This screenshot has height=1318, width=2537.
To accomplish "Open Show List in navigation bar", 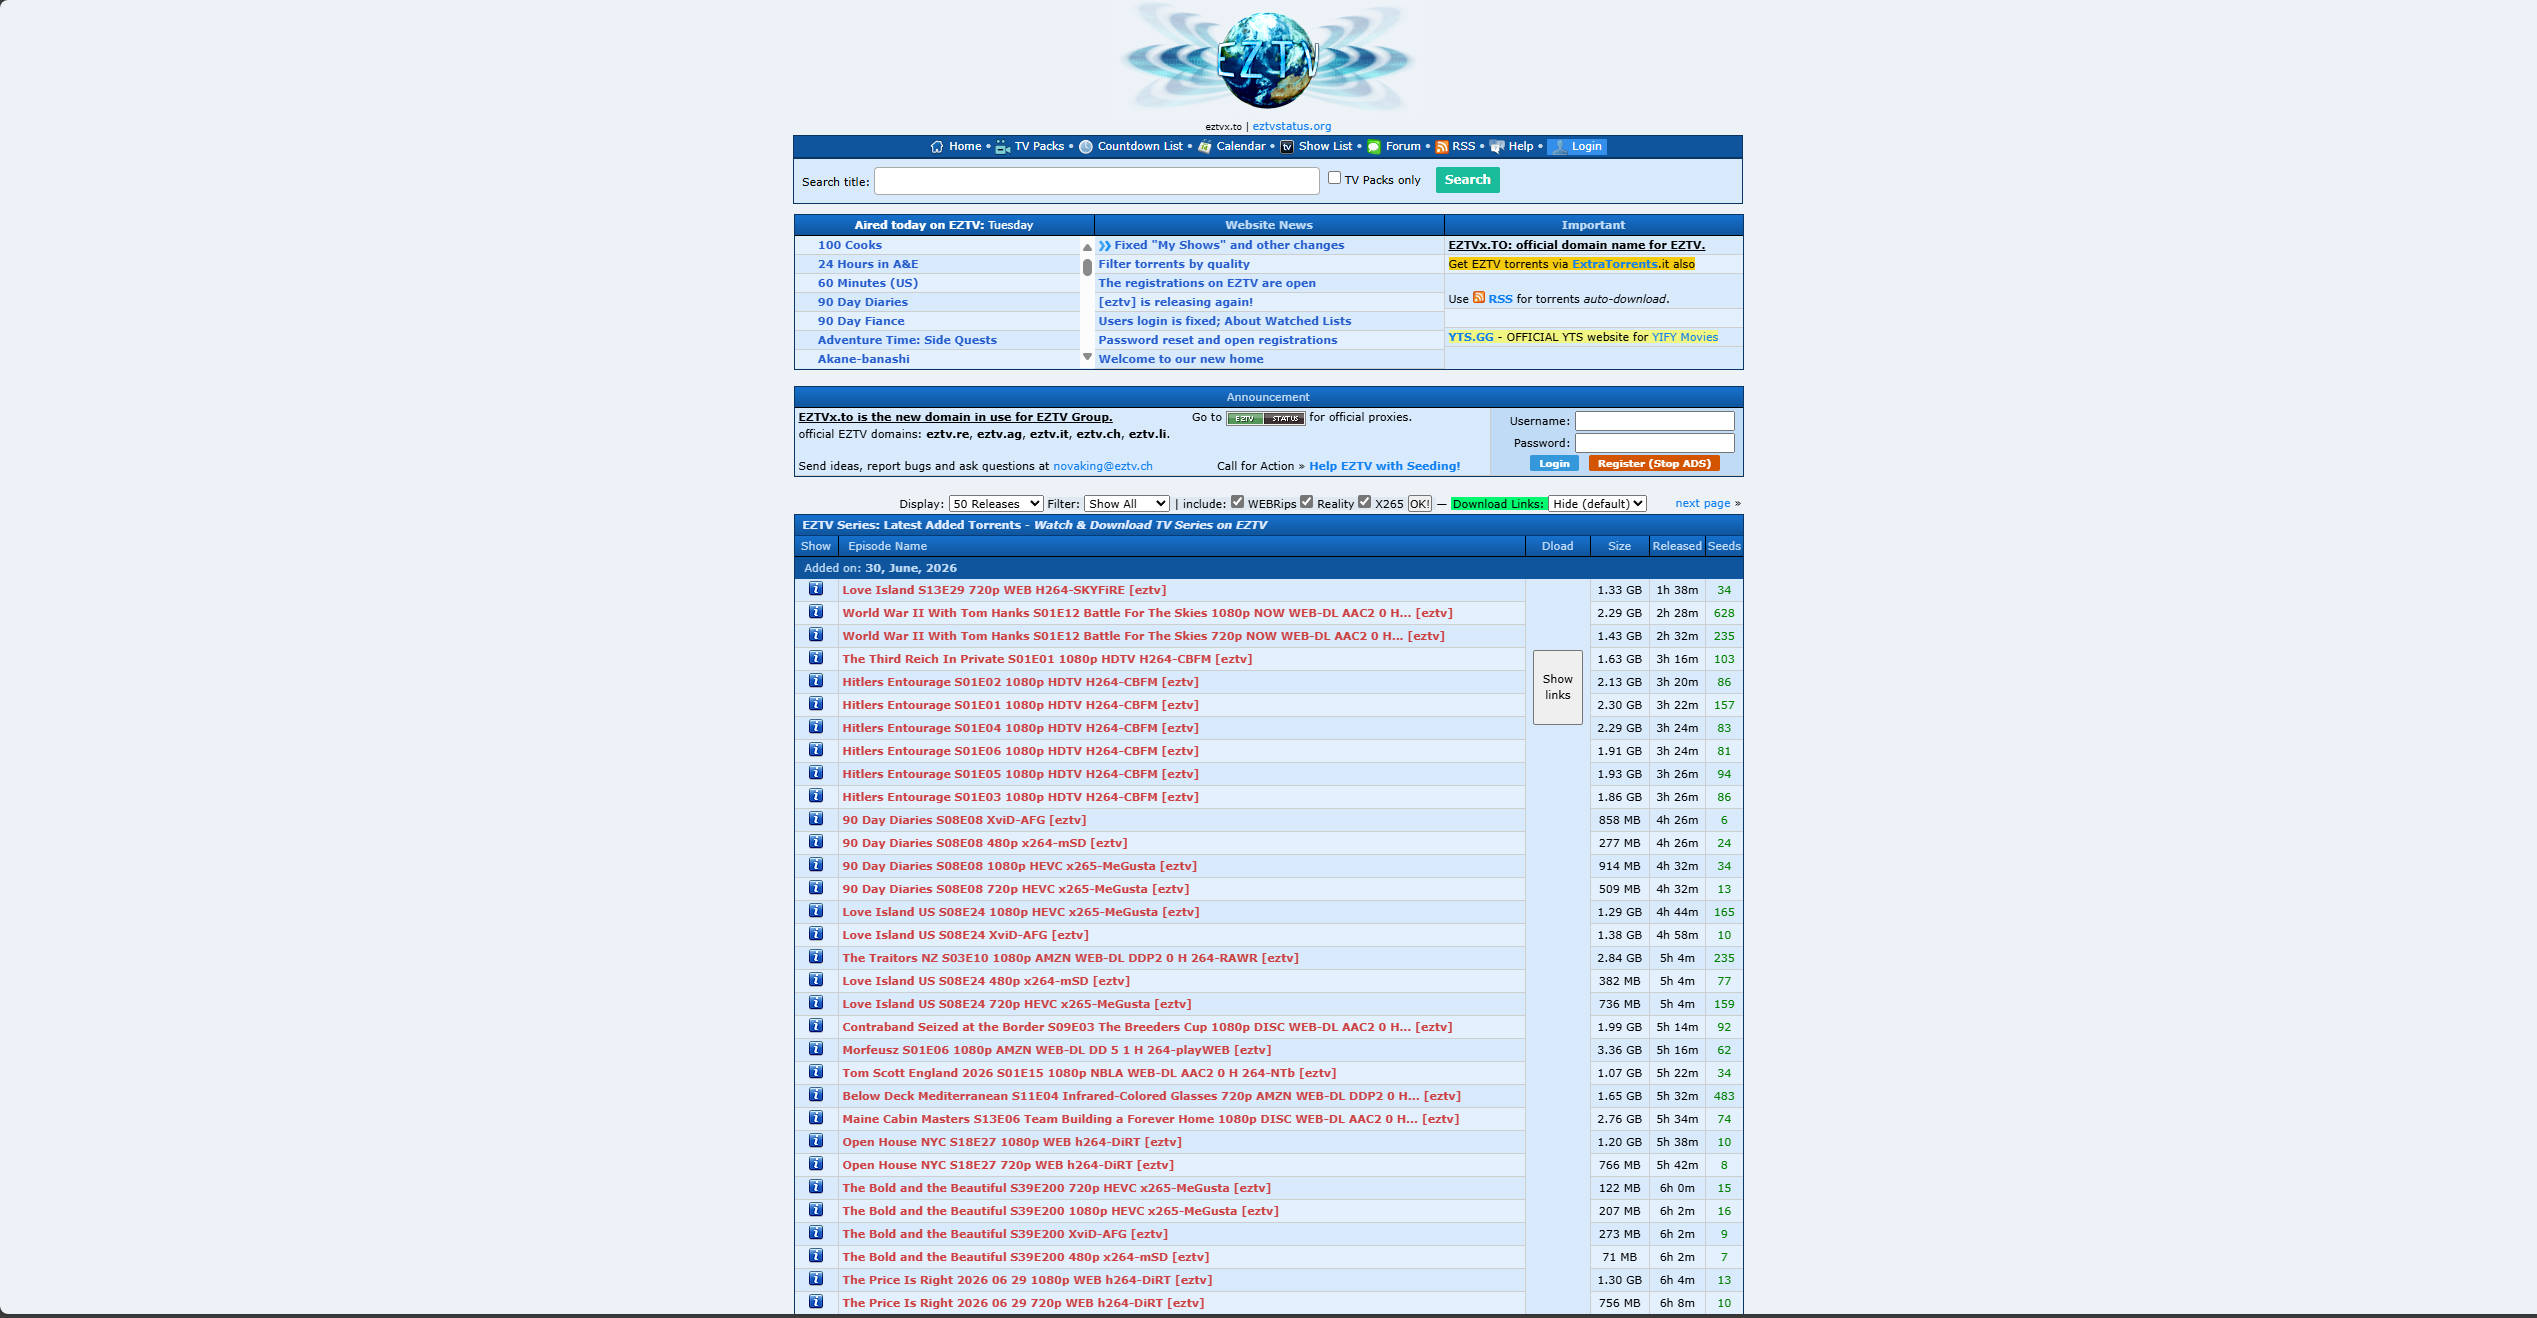I will [x=1325, y=146].
